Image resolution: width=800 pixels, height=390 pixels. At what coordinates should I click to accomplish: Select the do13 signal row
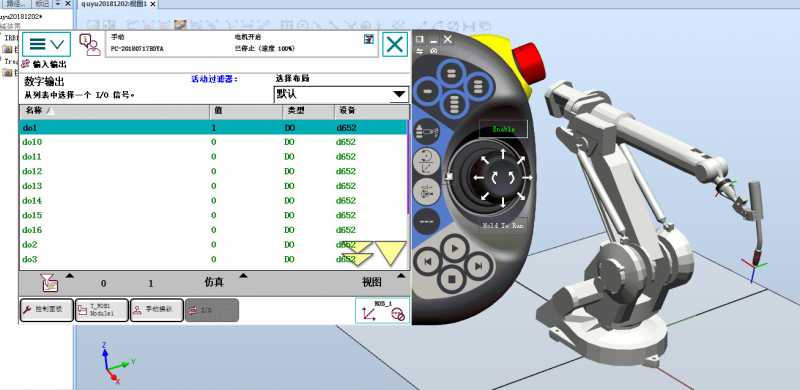point(213,186)
